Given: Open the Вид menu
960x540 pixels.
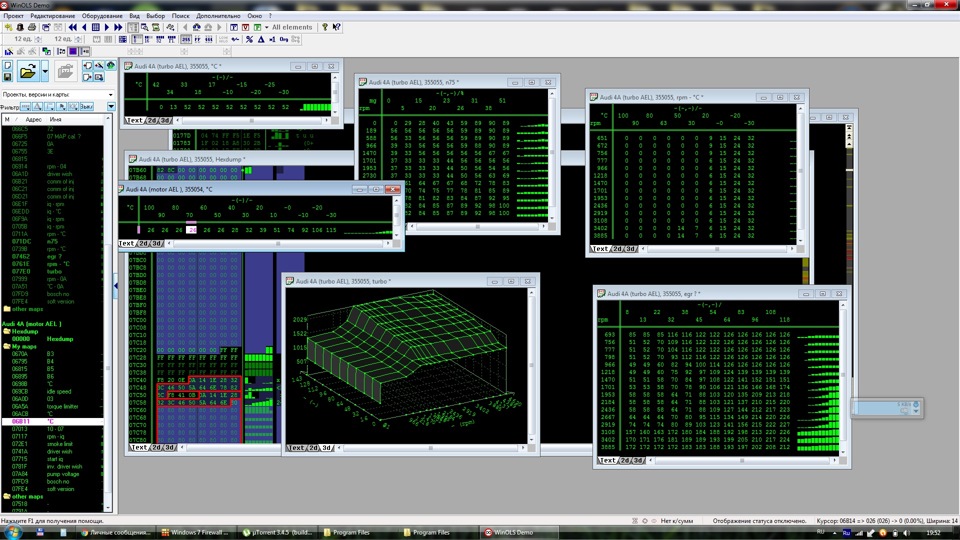Looking at the screenshot, I should coord(134,16).
